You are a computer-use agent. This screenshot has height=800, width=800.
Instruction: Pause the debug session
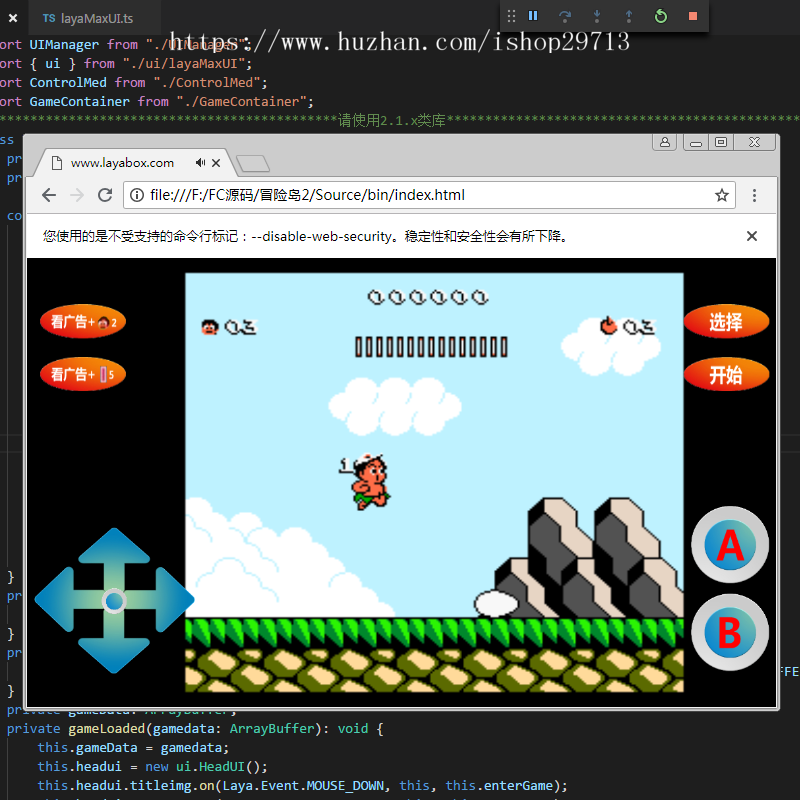click(x=533, y=16)
